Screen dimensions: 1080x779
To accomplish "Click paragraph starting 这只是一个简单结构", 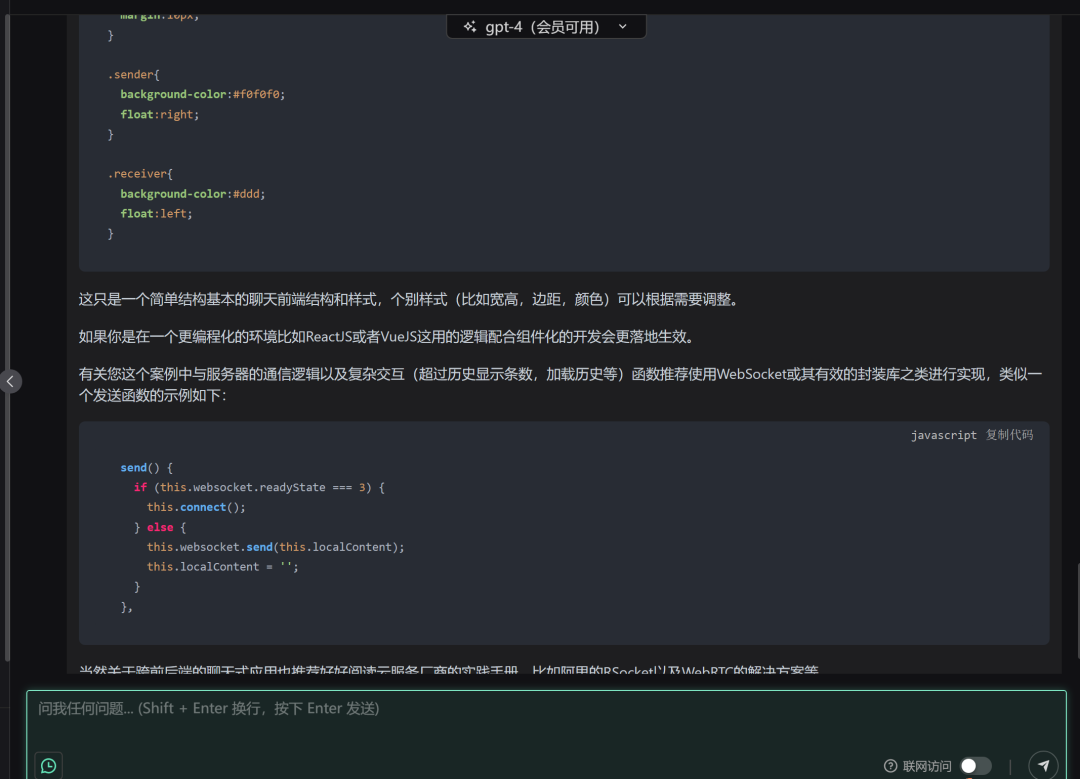I will (x=411, y=300).
